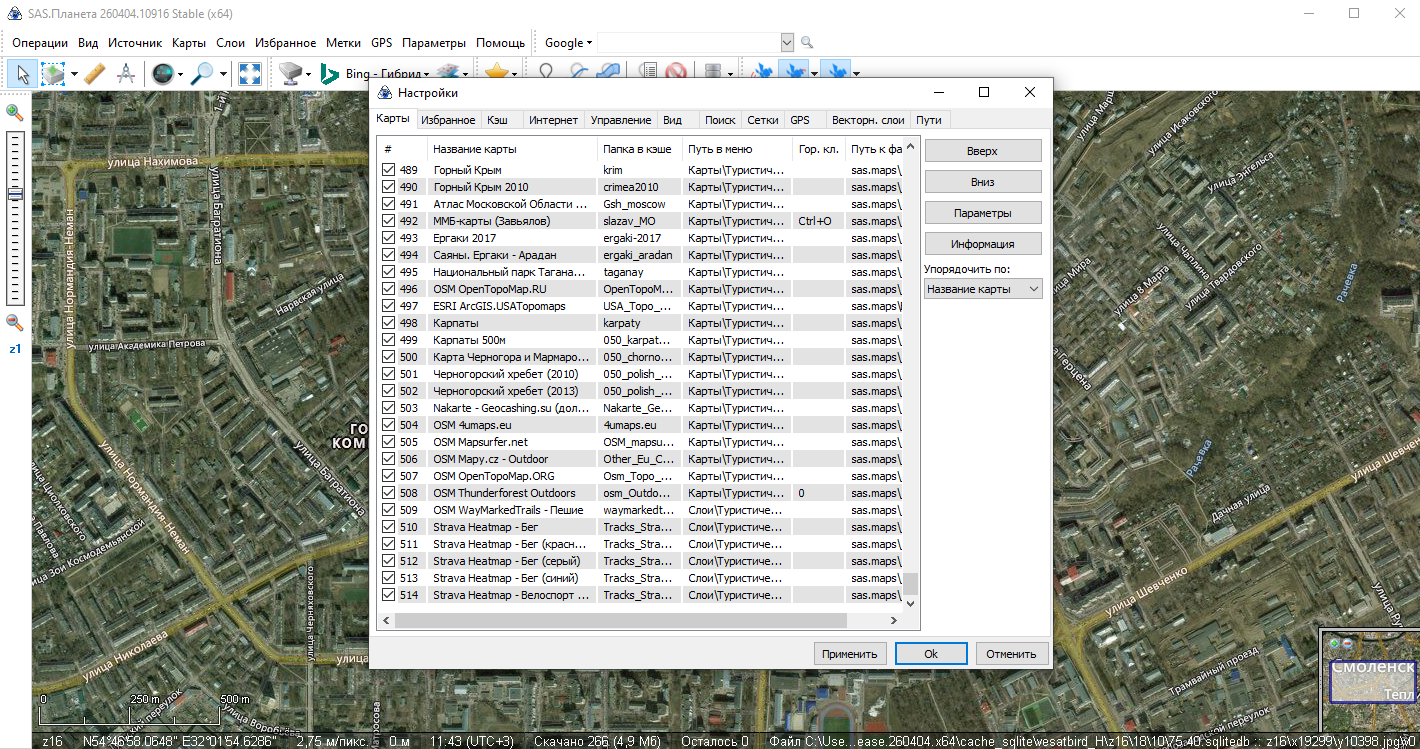This screenshot has width=1420, height=749.
Task: Click the zoom level slider on left side
Action: point(15,195)
